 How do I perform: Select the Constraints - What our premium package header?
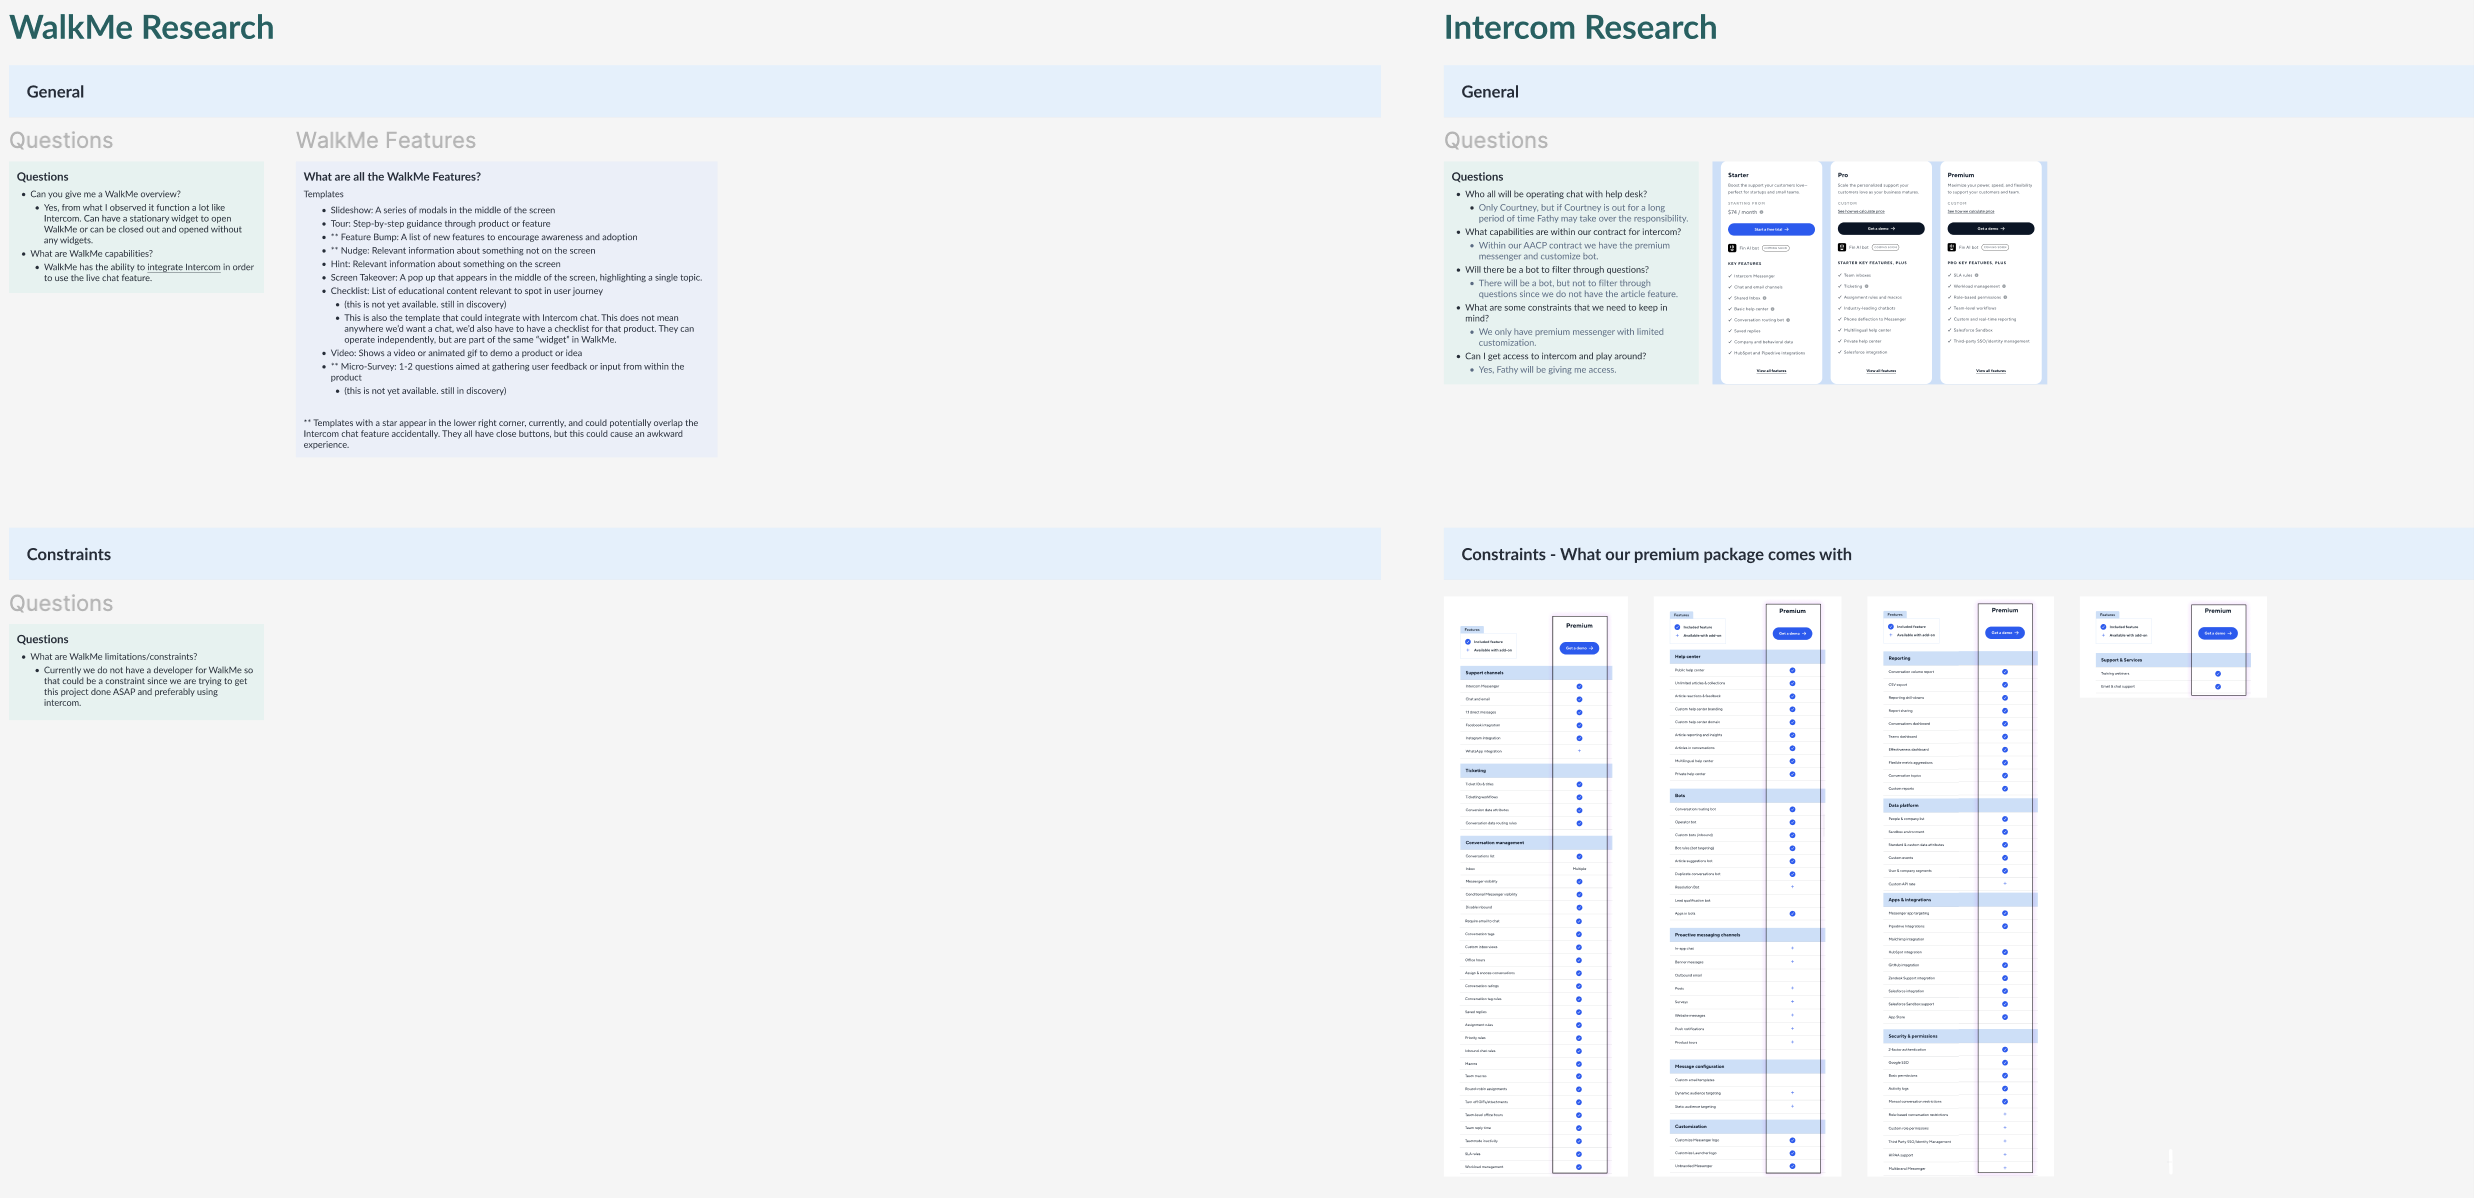click(x=1656, y=555)
